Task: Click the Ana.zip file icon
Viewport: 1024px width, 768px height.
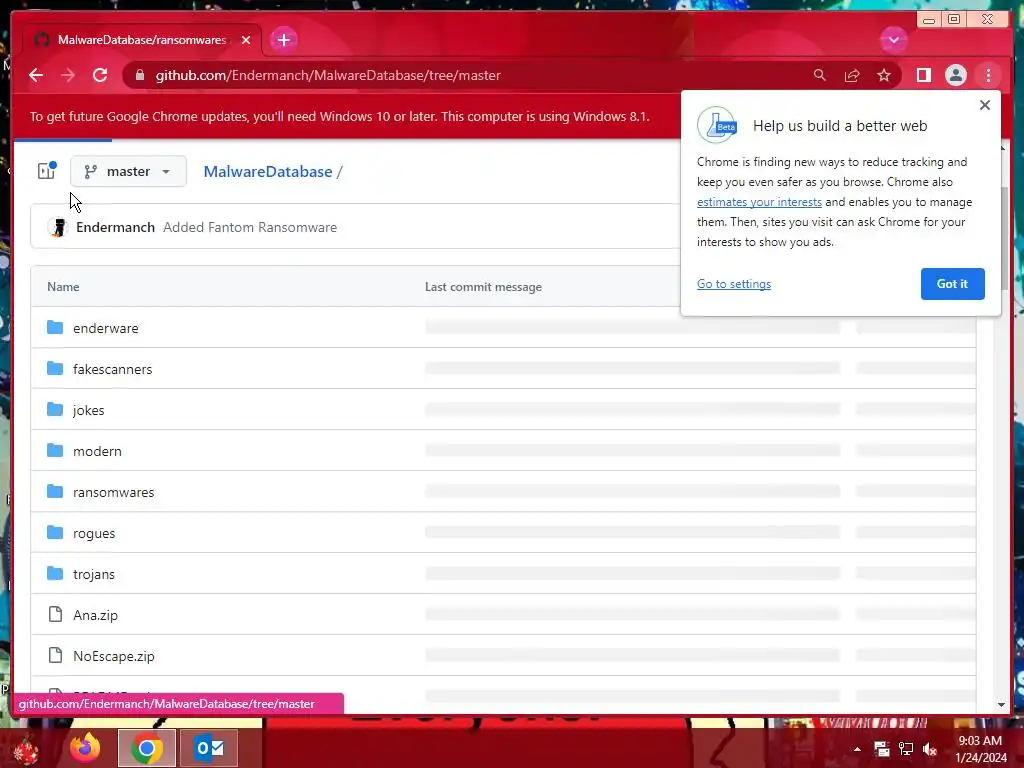Action: [x=56, y=614]
